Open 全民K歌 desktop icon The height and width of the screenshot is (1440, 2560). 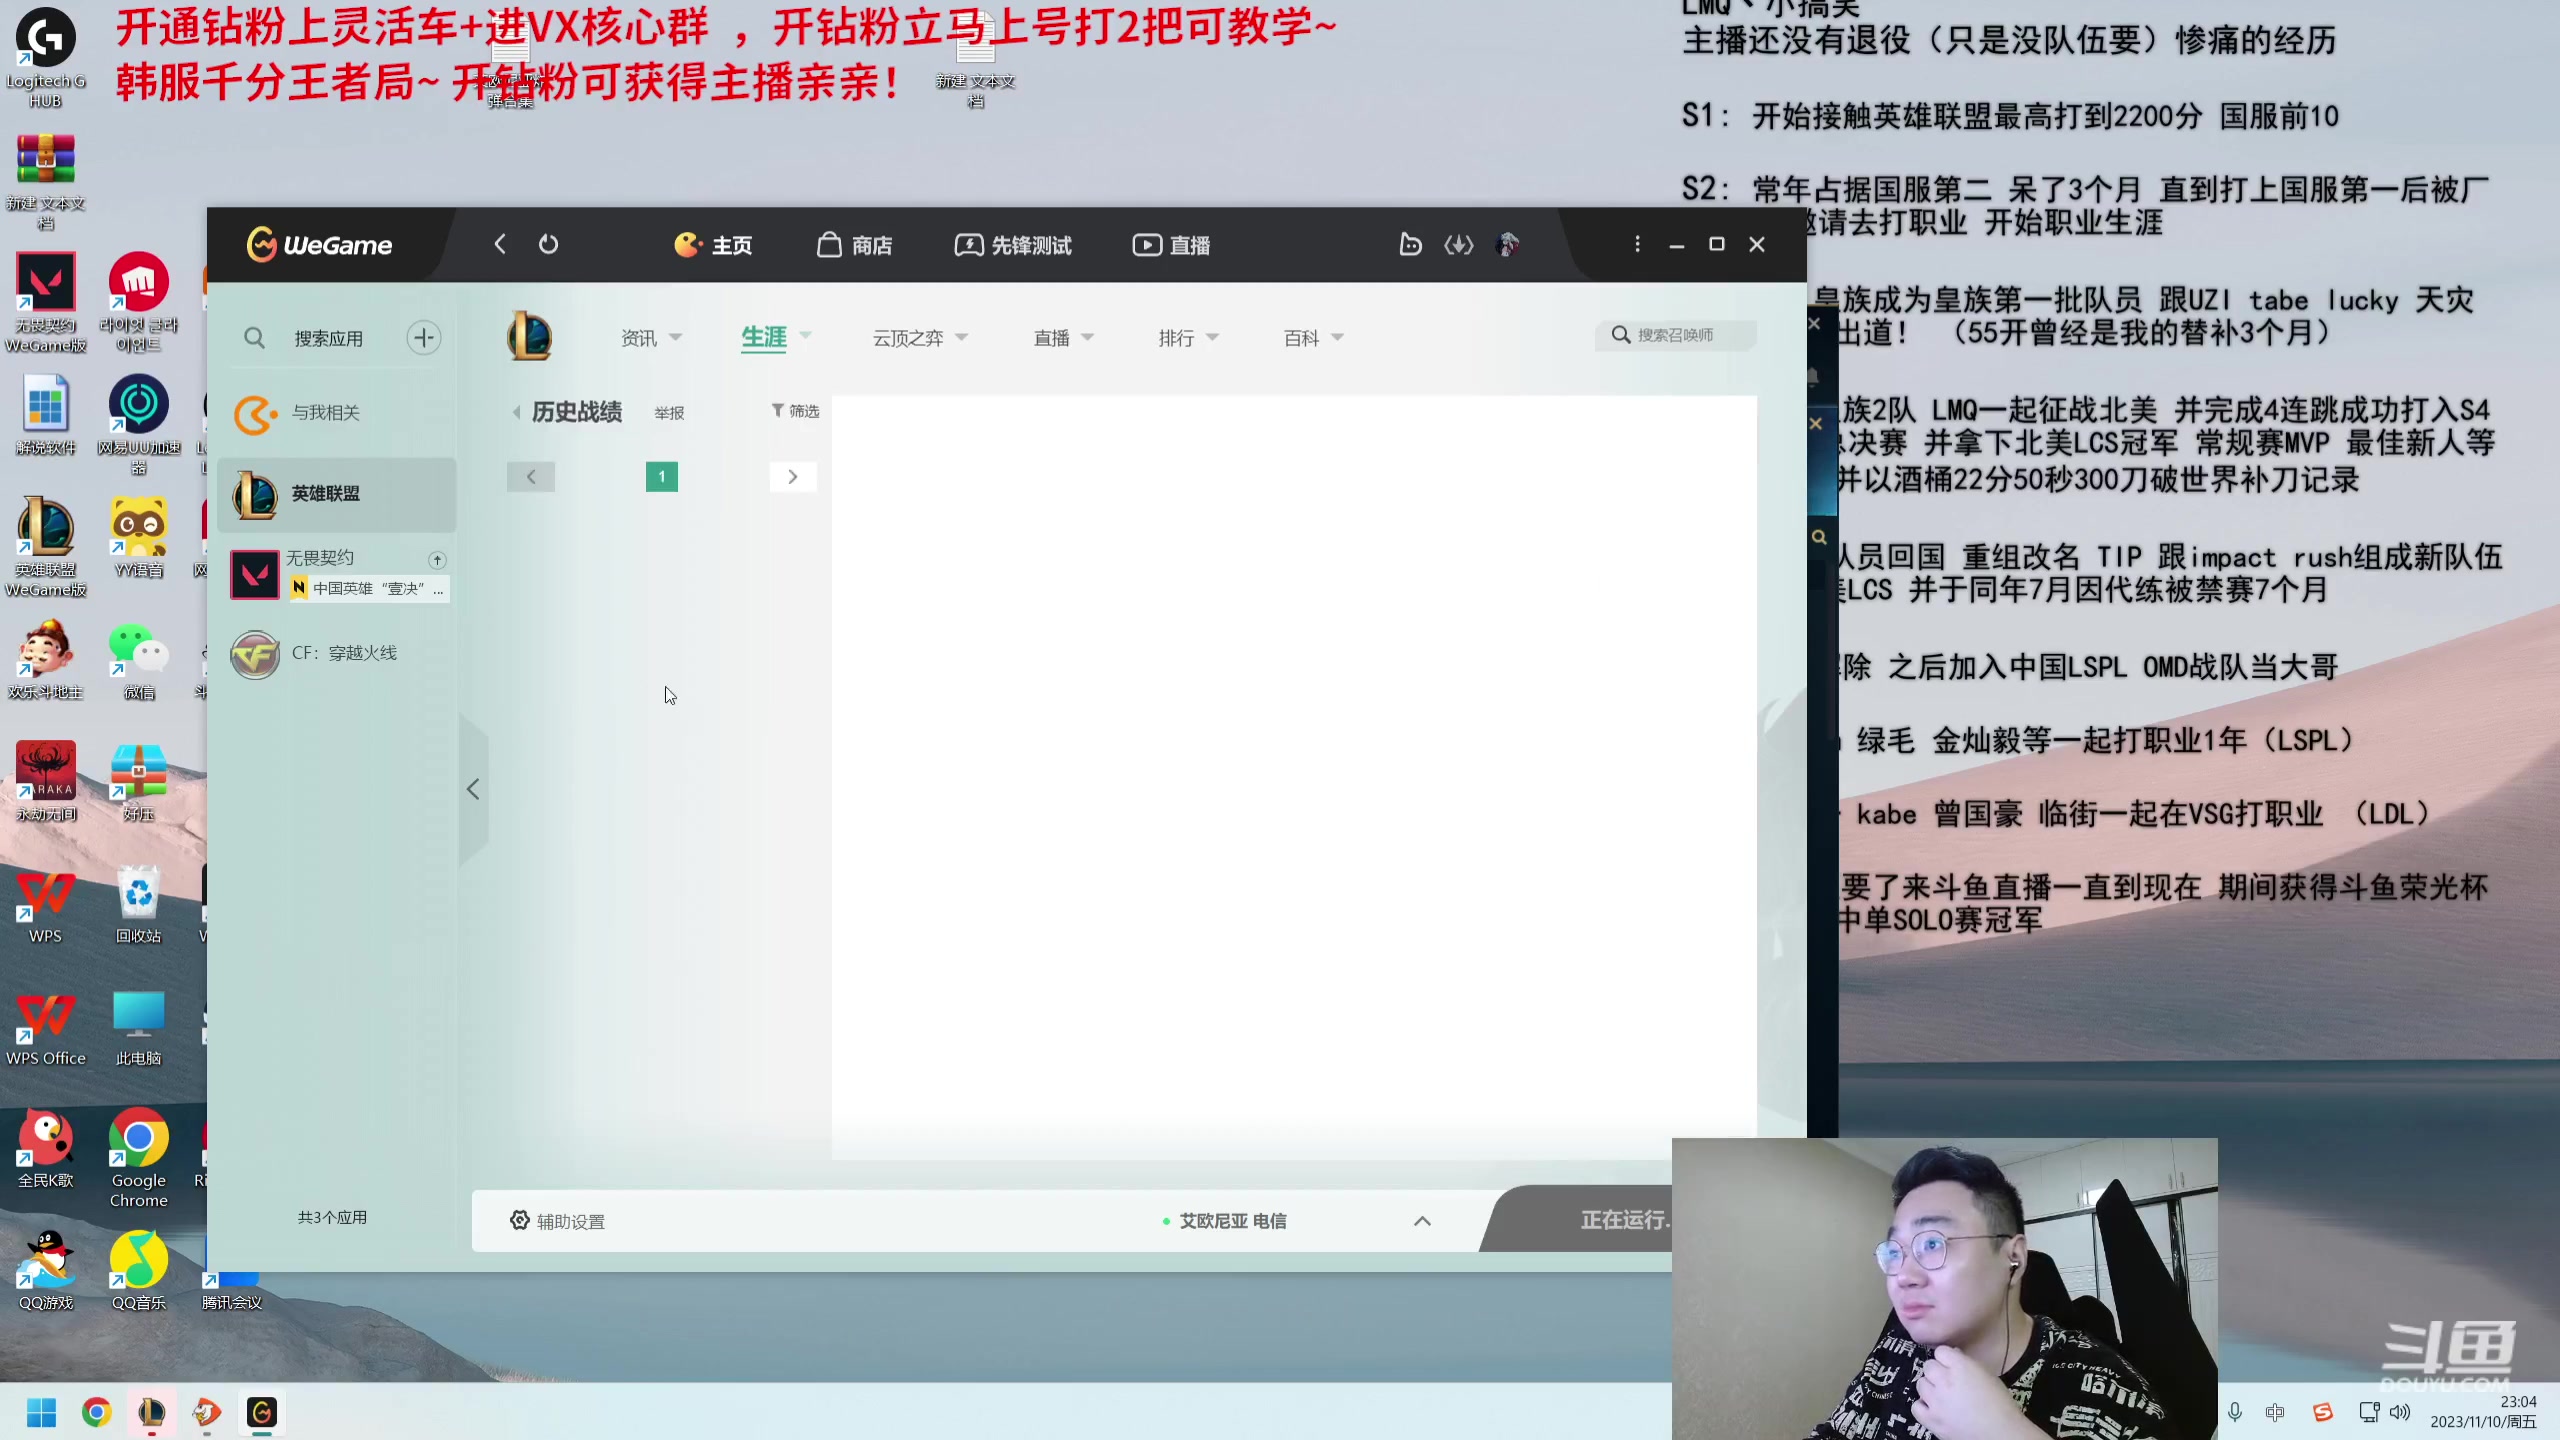click(x=45, y=1148)
